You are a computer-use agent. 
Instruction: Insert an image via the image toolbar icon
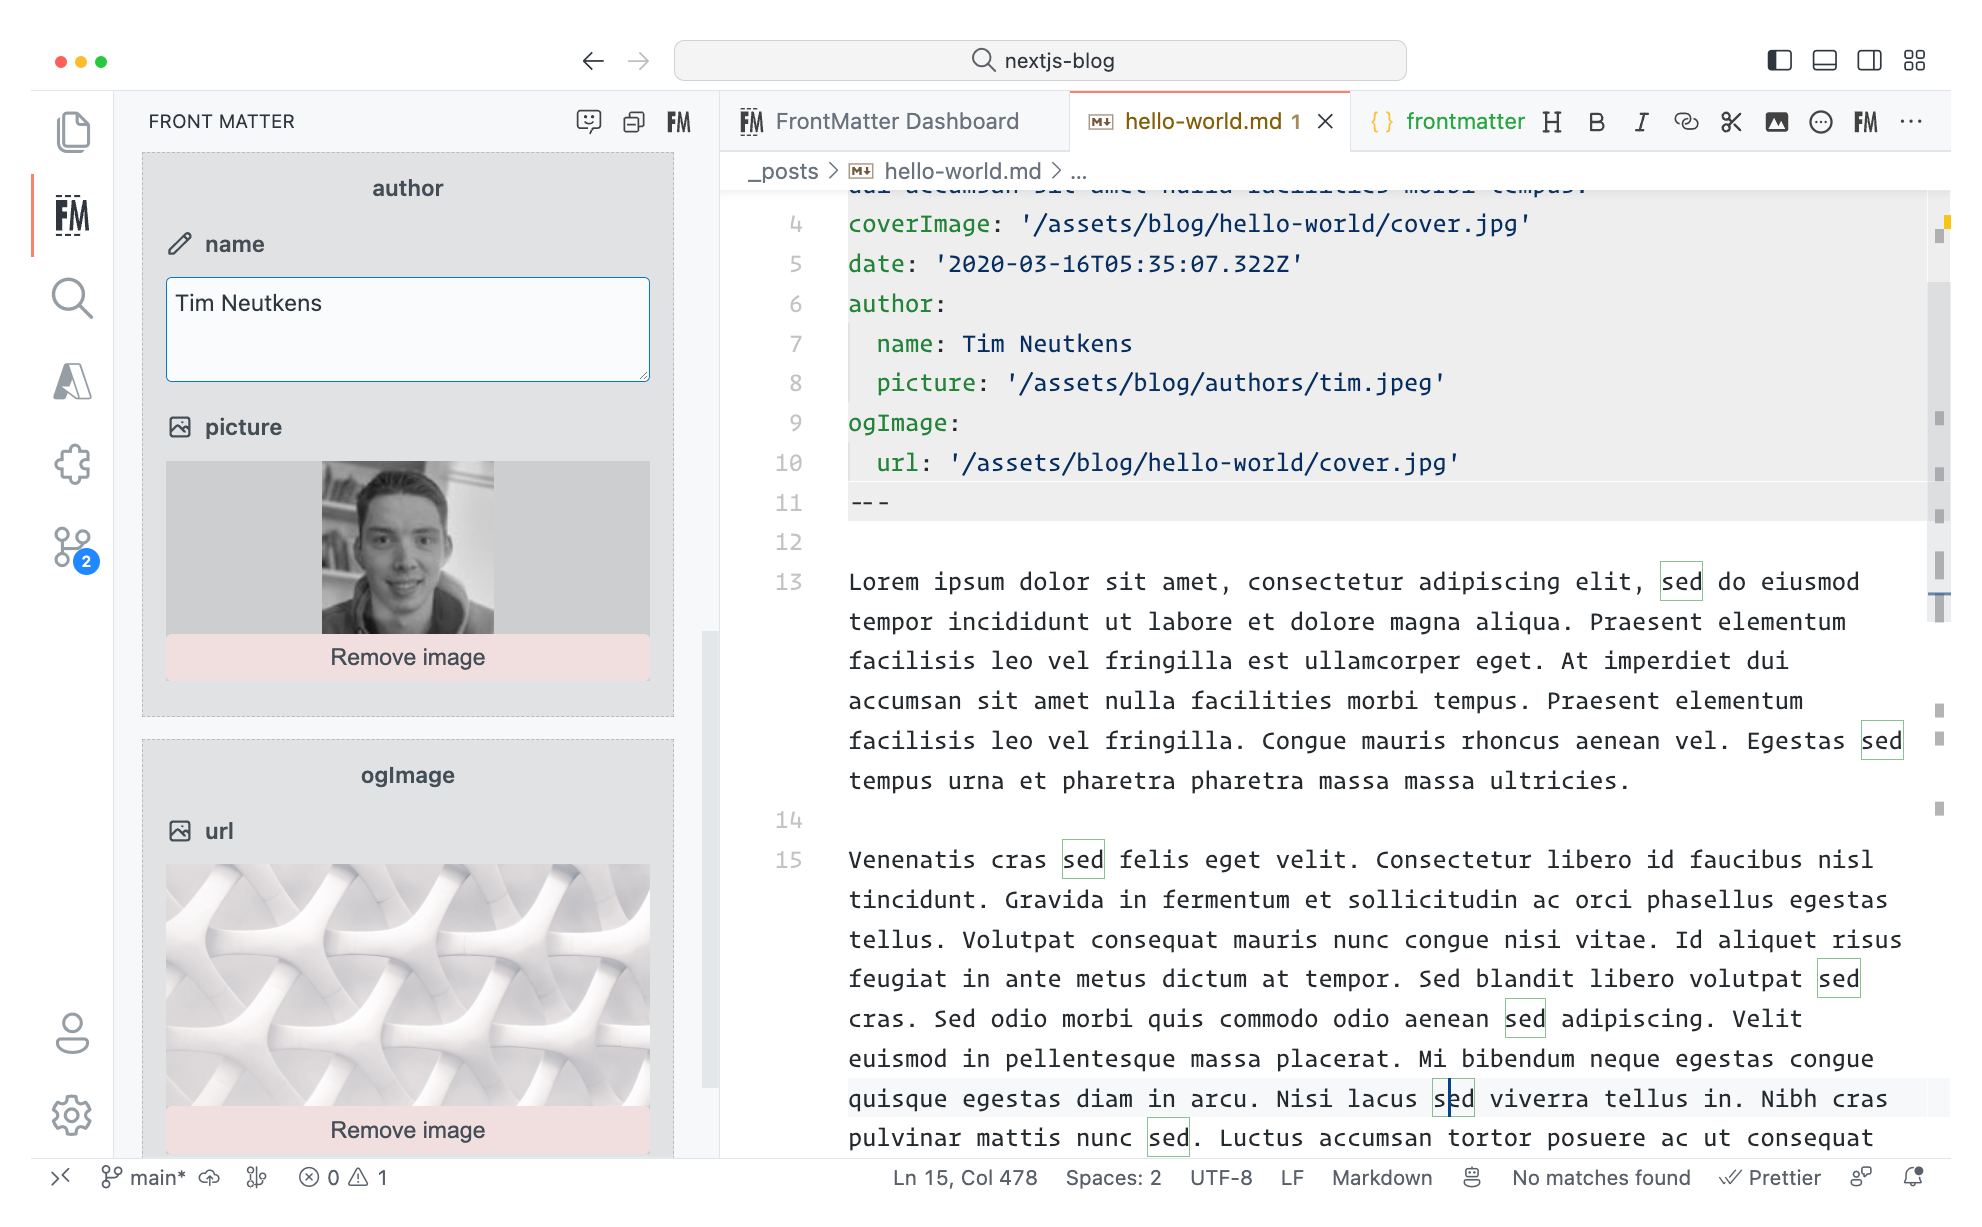pyautogui.click(x=1776, y=121)
